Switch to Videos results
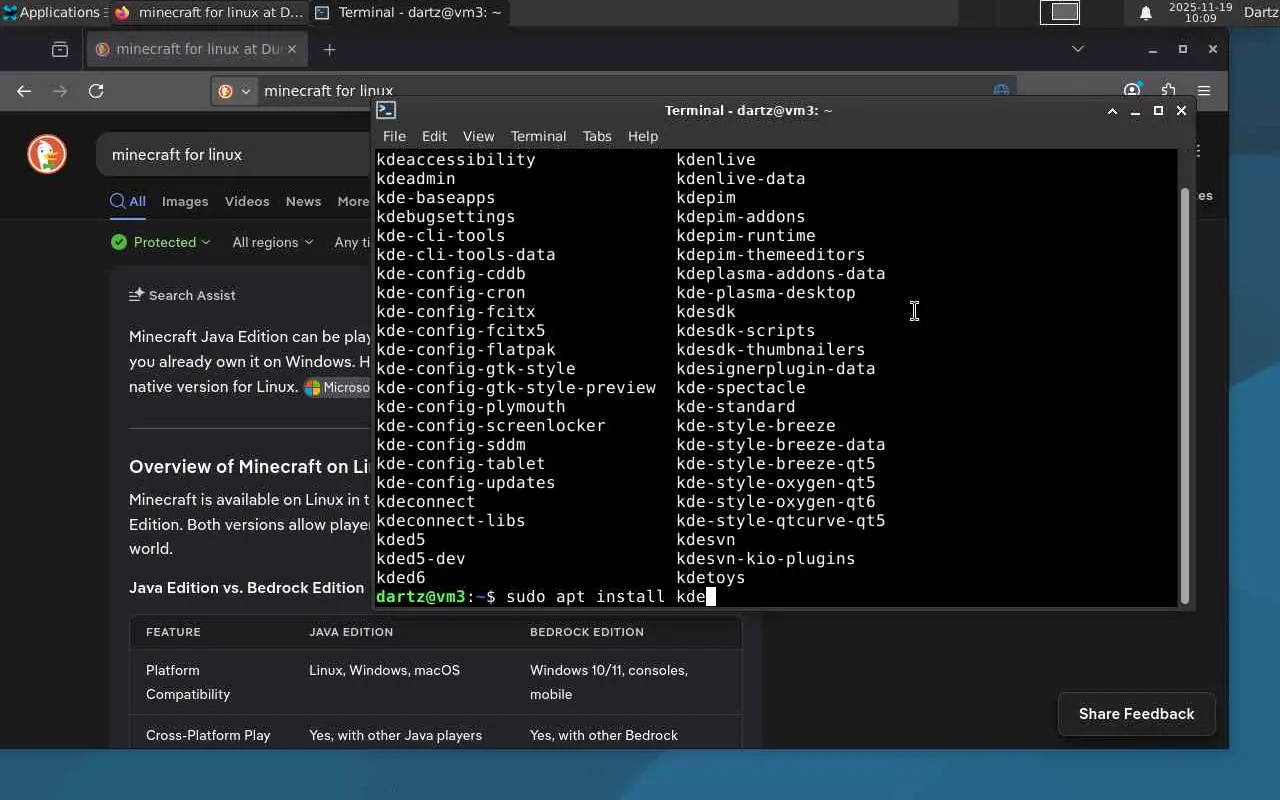 (x=247, y=201)
